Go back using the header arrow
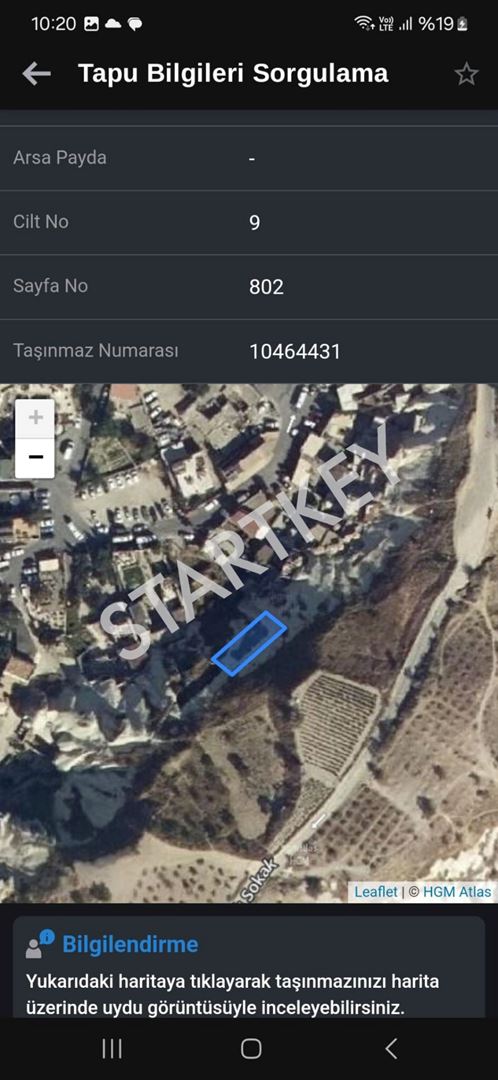The image size is (498, 1080). [37, 74]
